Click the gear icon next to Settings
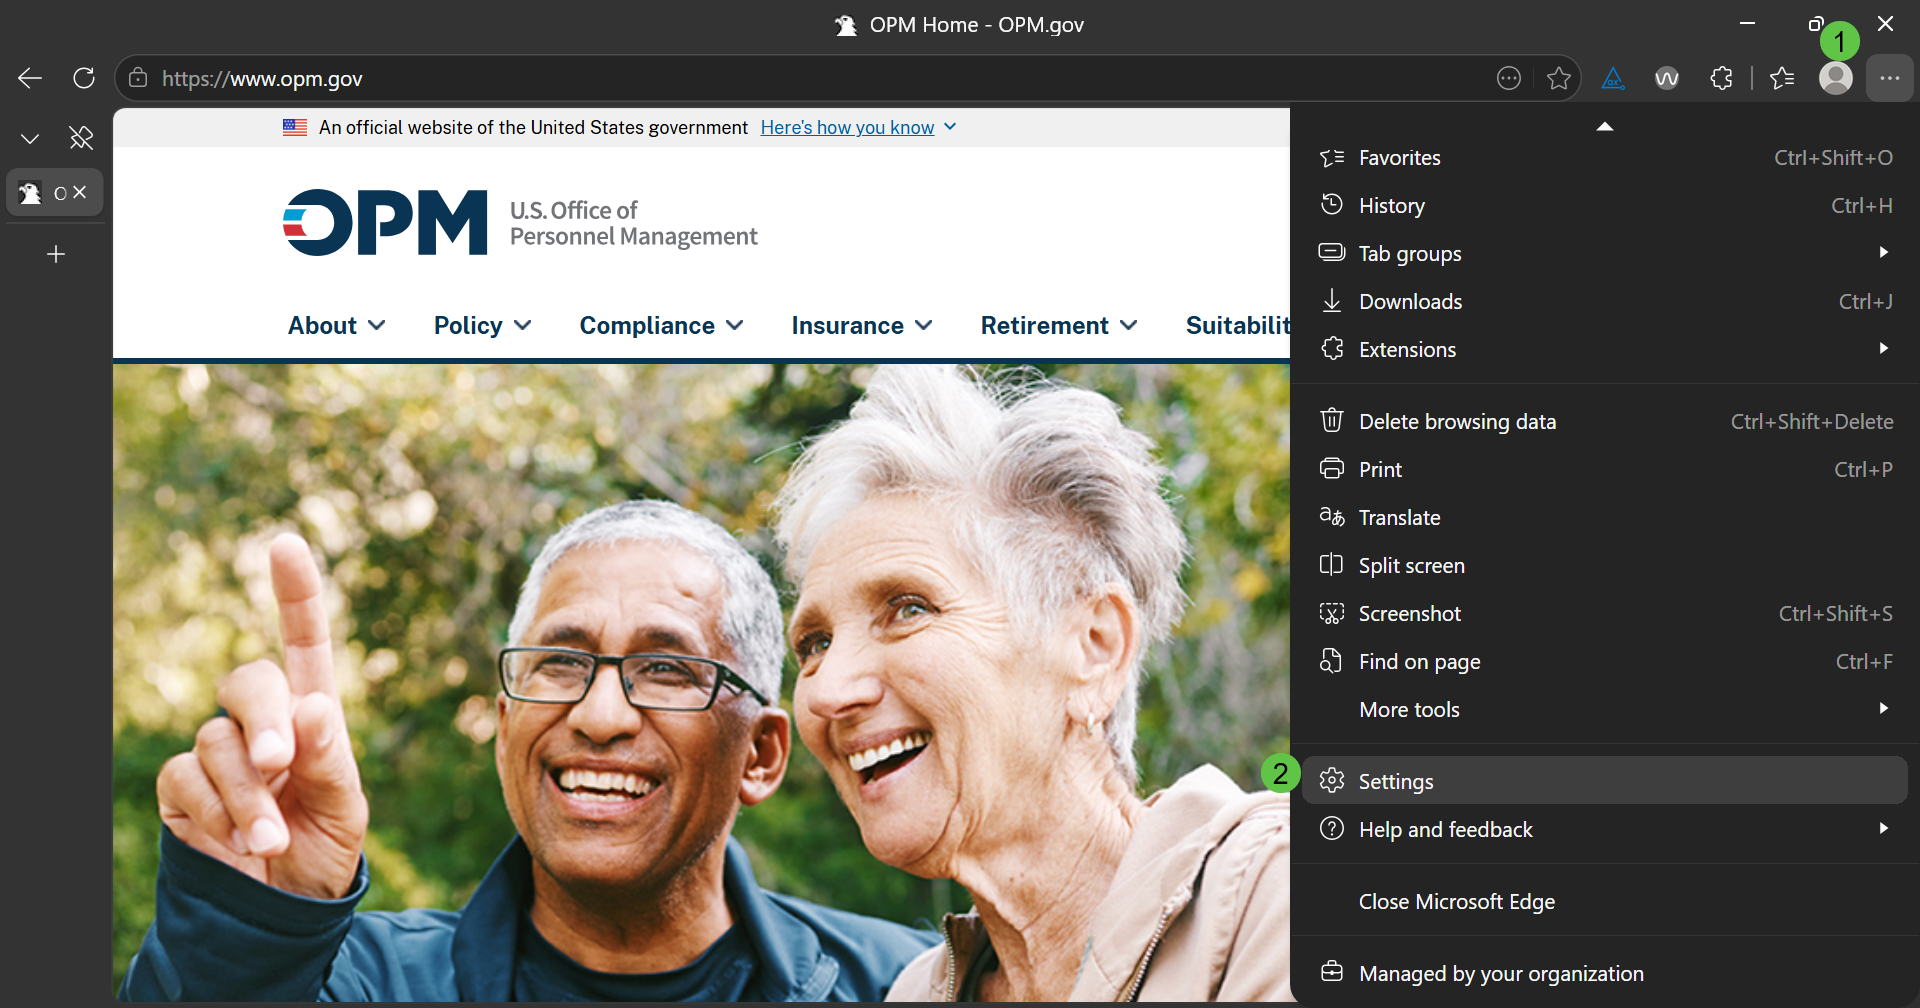Image resolution: width=1920 pixels, height=1008 pixels. (x=1332, y=780)
